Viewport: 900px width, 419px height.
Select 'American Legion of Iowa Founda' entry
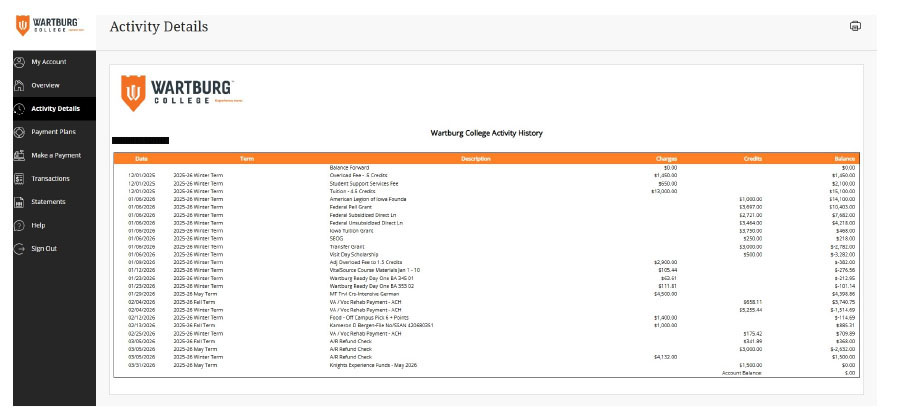(368, 199)
